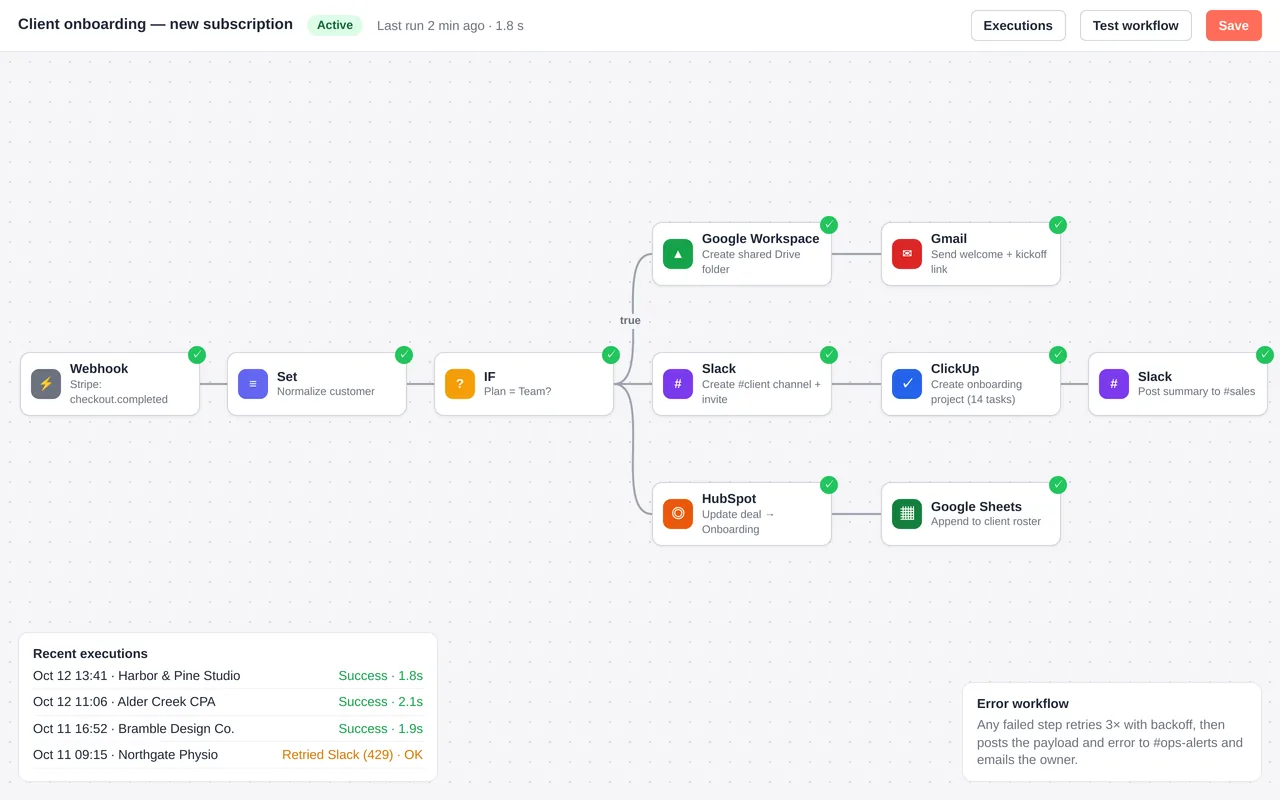Click the Webhook node lightning bolt icon
The height and width of the screenshot is (800, 1280).
(x=46, y=384)
